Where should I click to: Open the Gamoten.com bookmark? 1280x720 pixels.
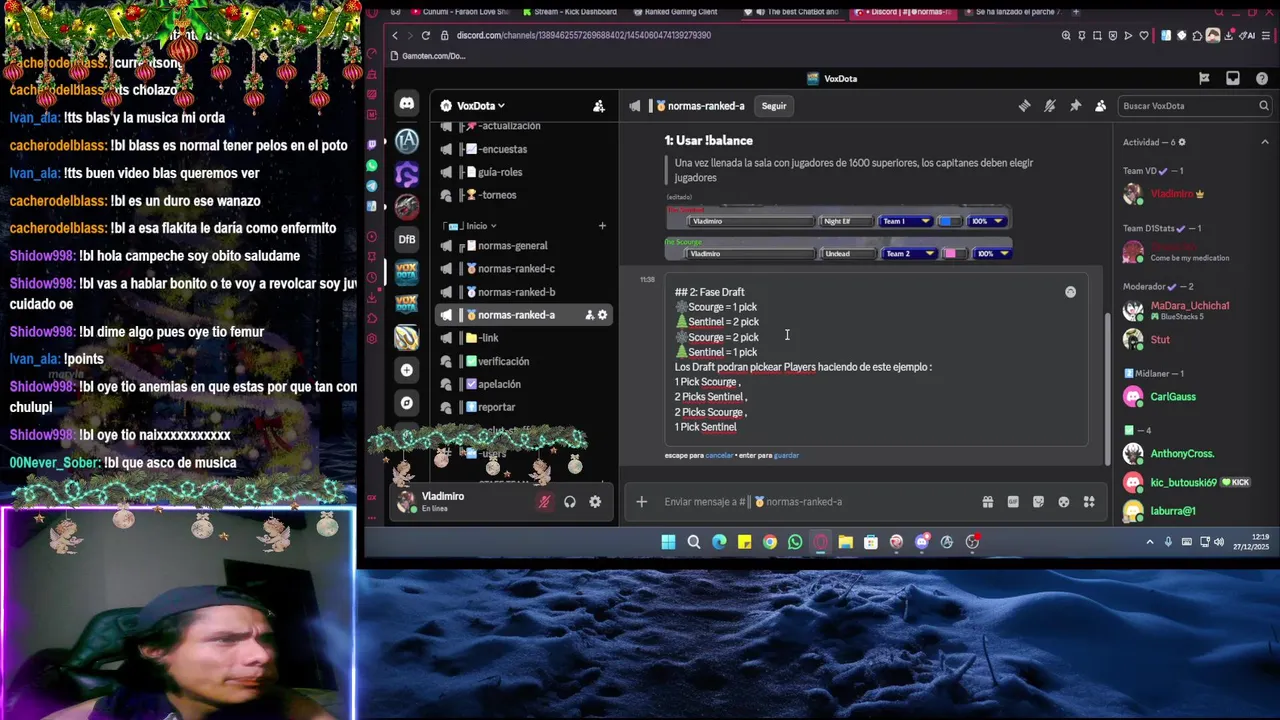(428, 56)
